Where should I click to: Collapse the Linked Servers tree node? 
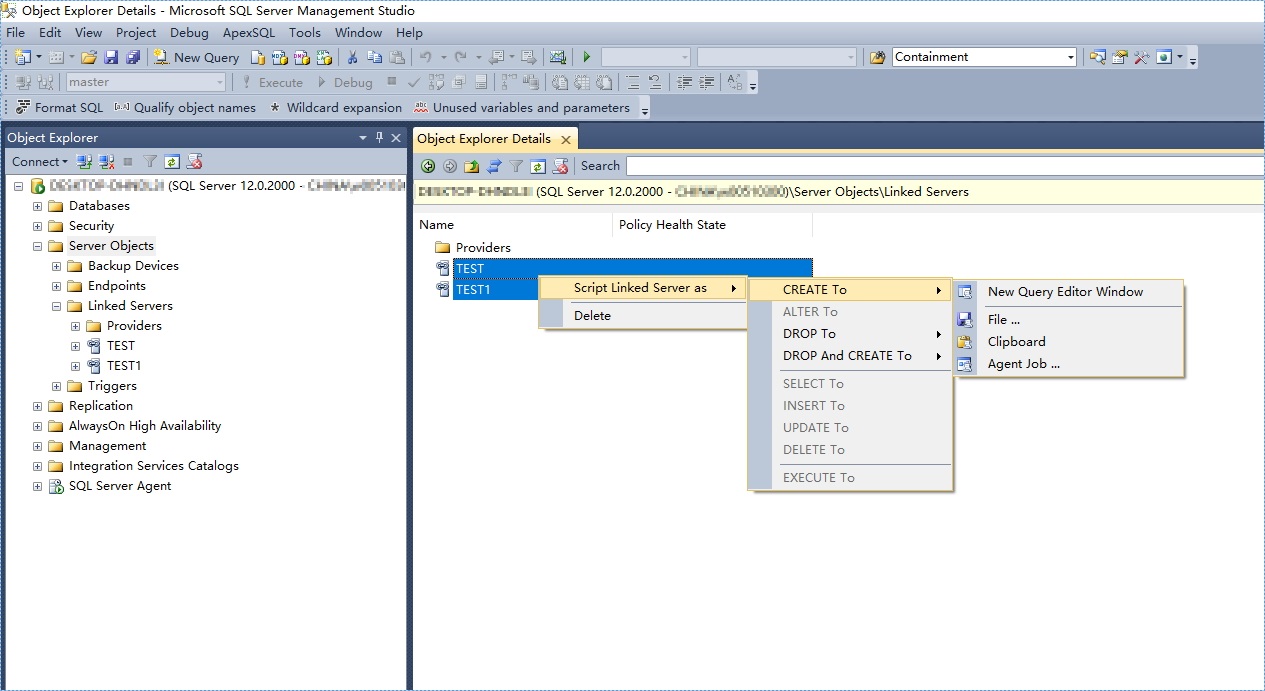coord(57,306)
